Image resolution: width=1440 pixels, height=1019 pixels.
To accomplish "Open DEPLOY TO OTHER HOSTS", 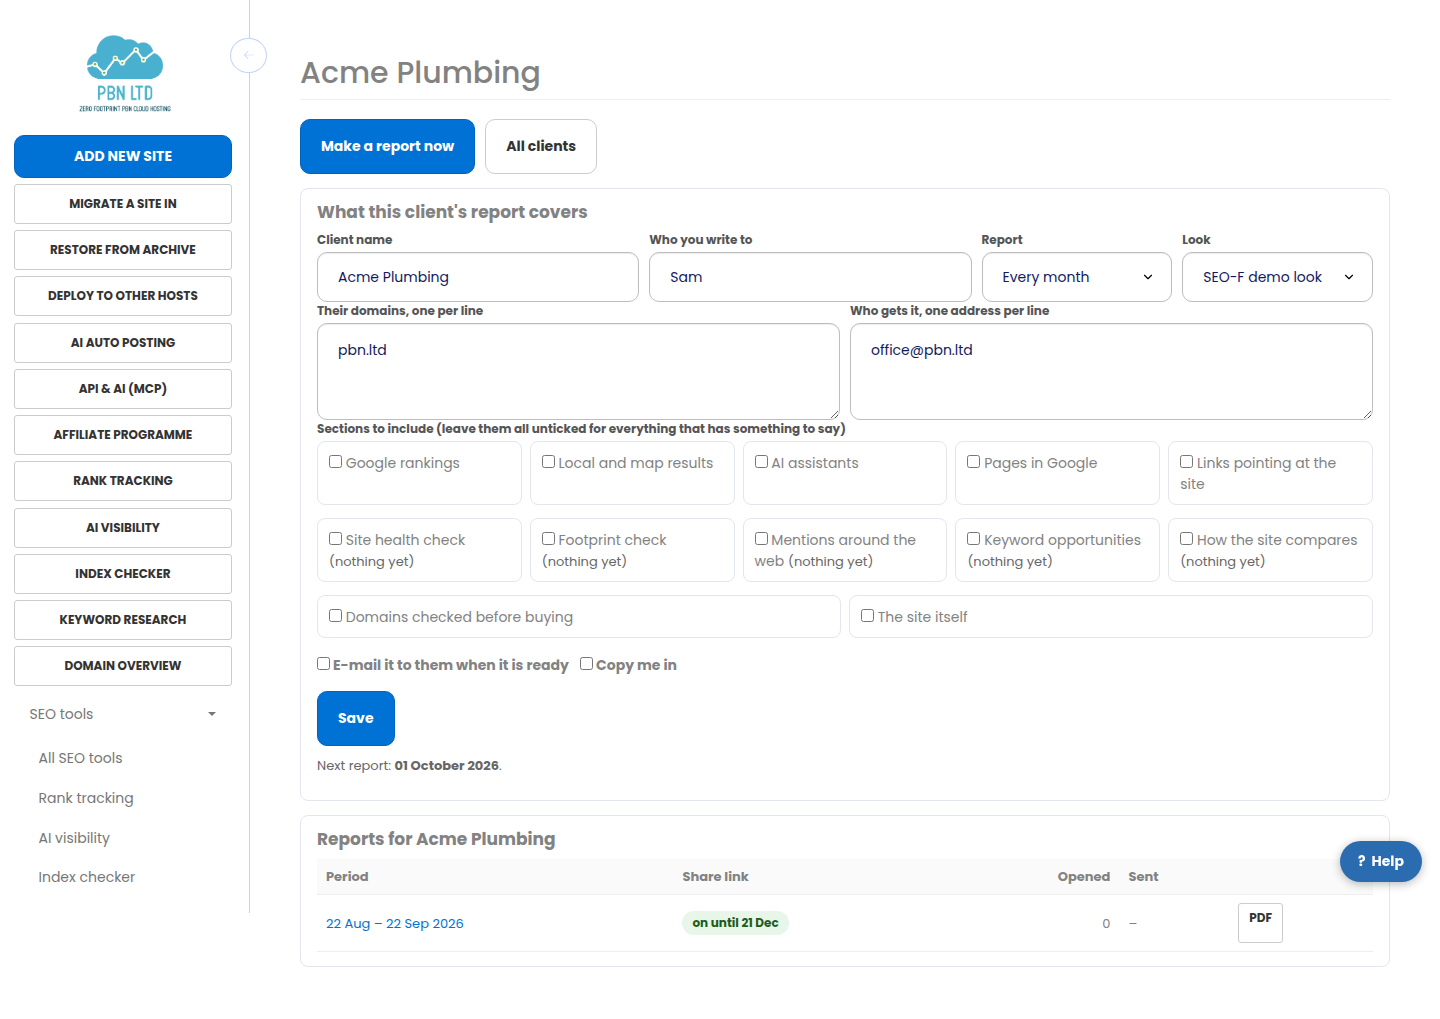I will (x=123, y=296).
